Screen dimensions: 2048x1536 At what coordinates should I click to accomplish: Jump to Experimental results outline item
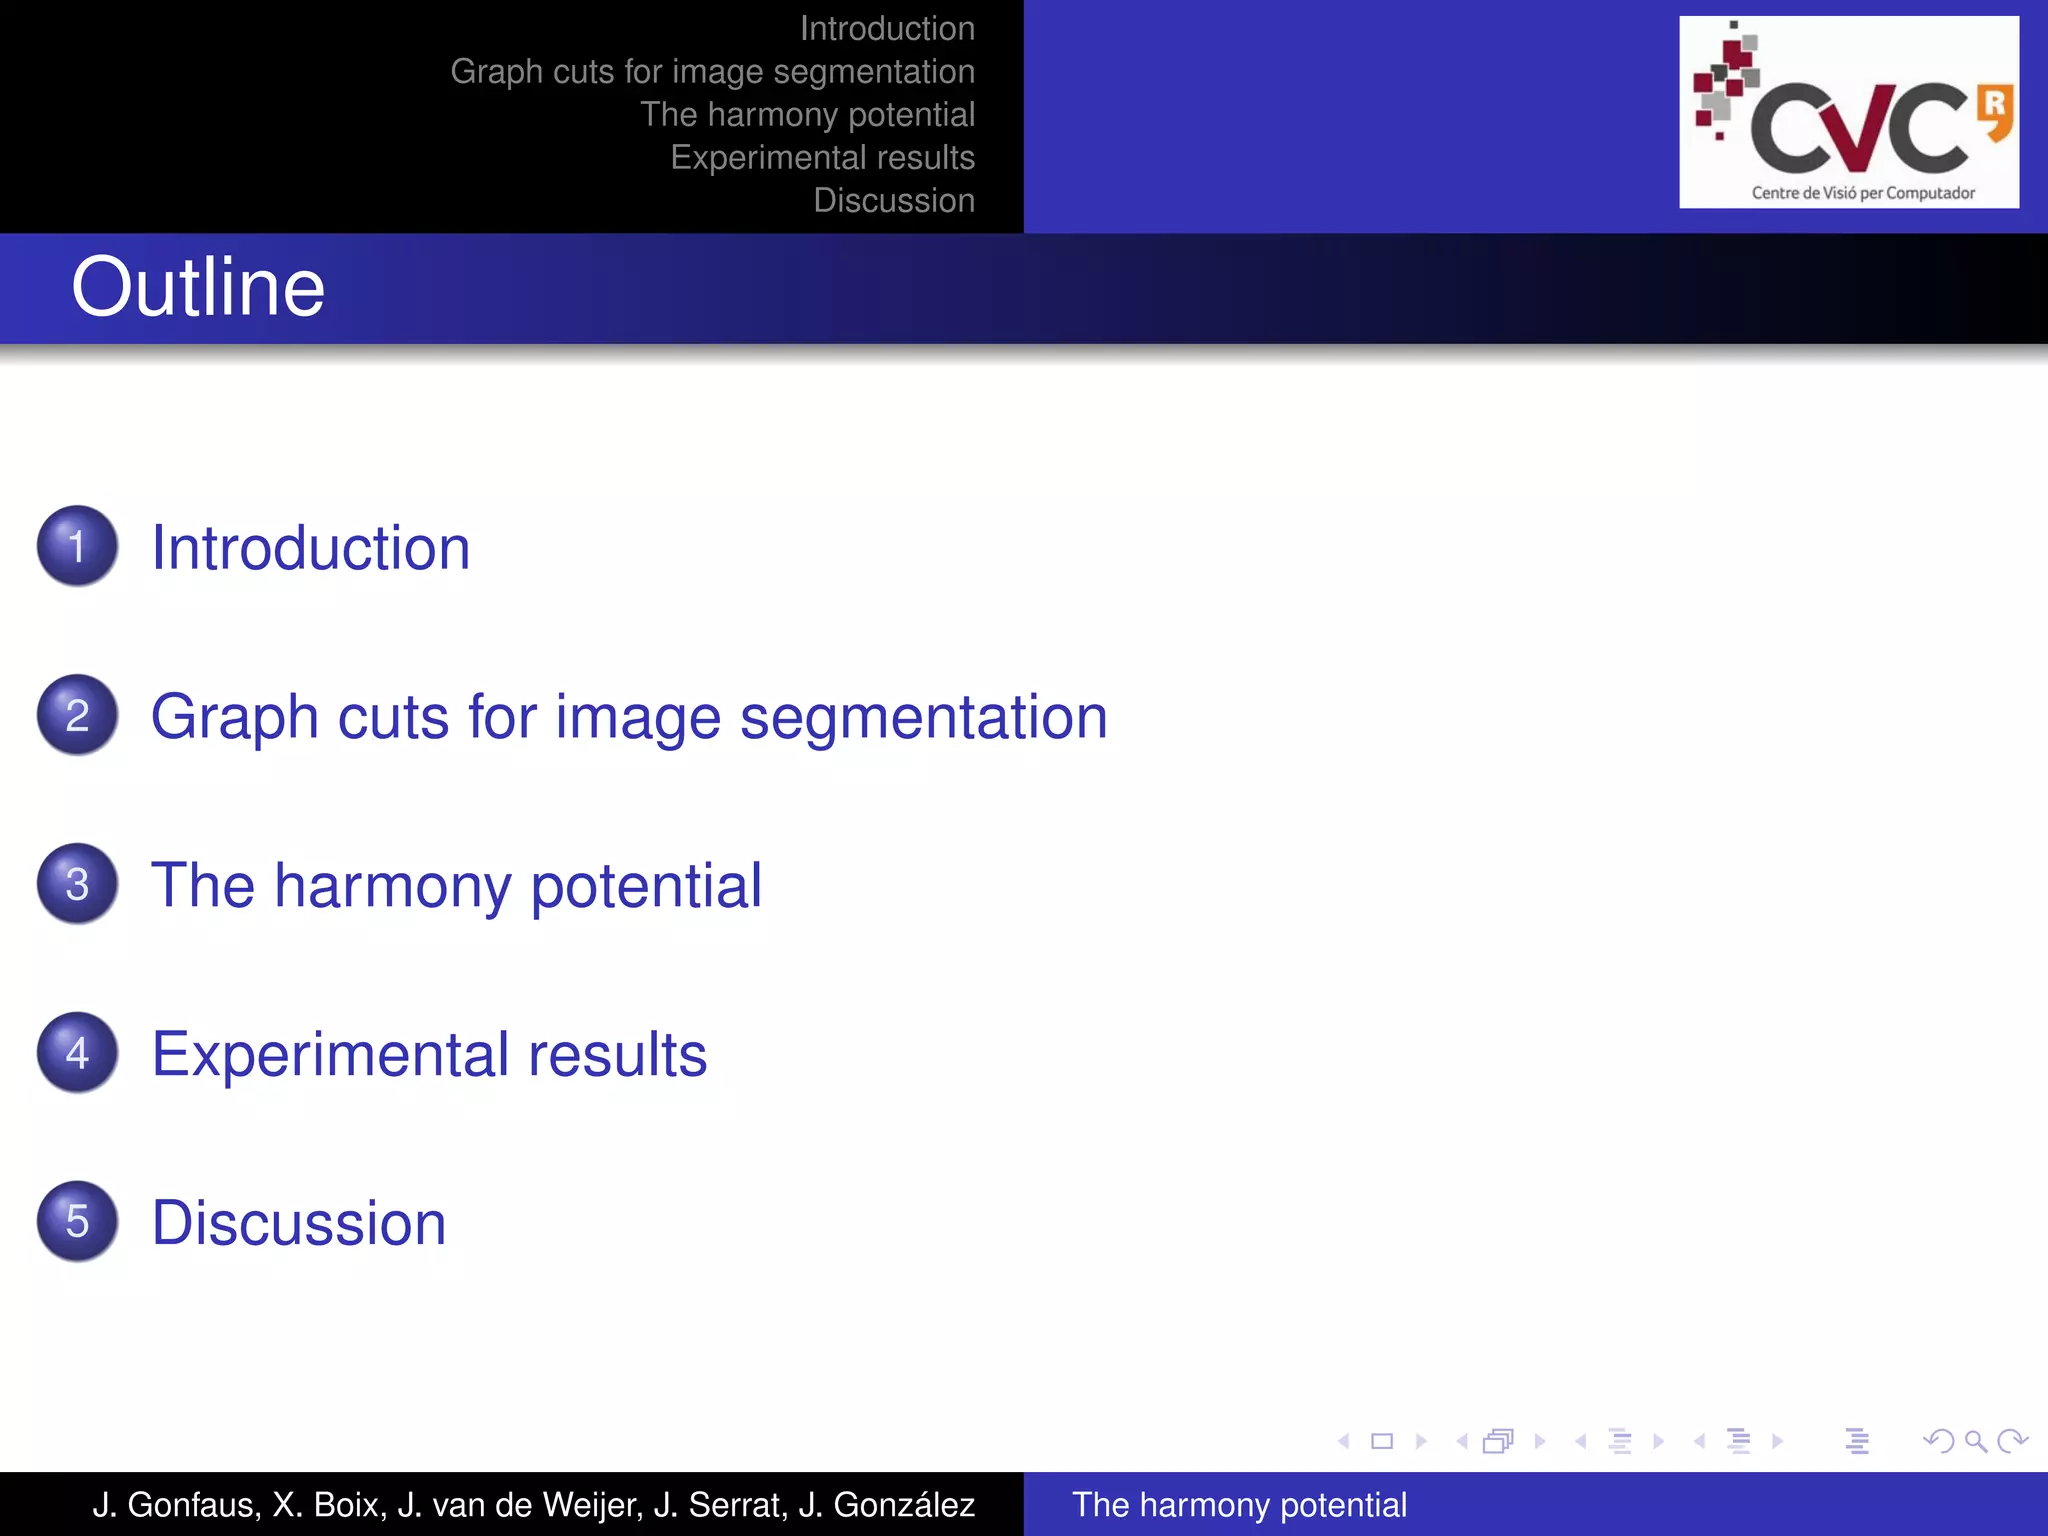pos(429,1055)
